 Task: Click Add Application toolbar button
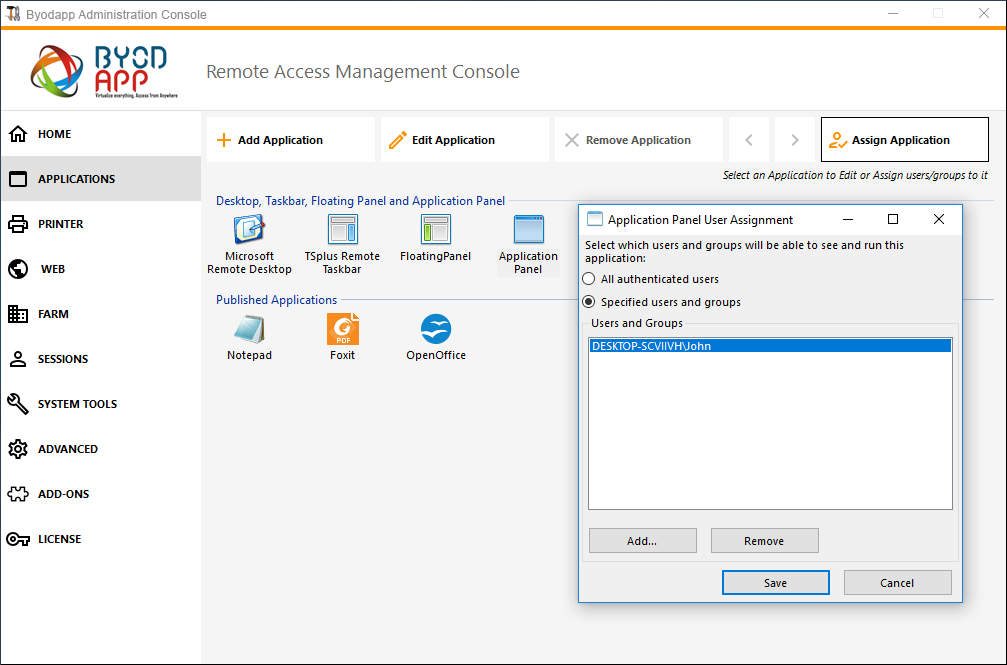click(x=291, y=139)
